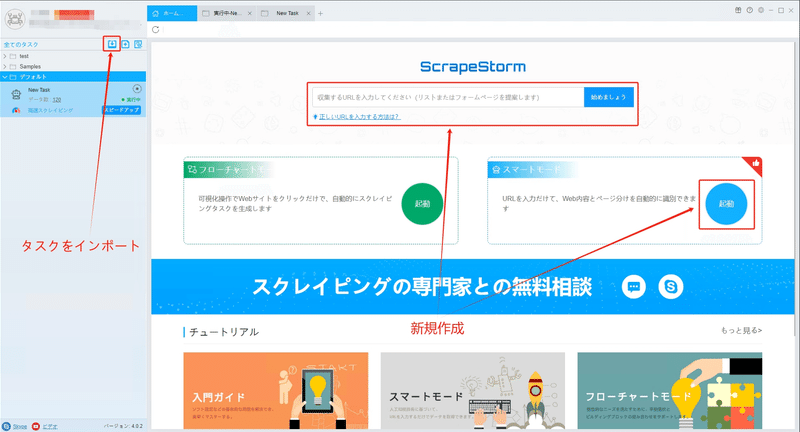Click the folder icon of the test folder

point(13,56)
